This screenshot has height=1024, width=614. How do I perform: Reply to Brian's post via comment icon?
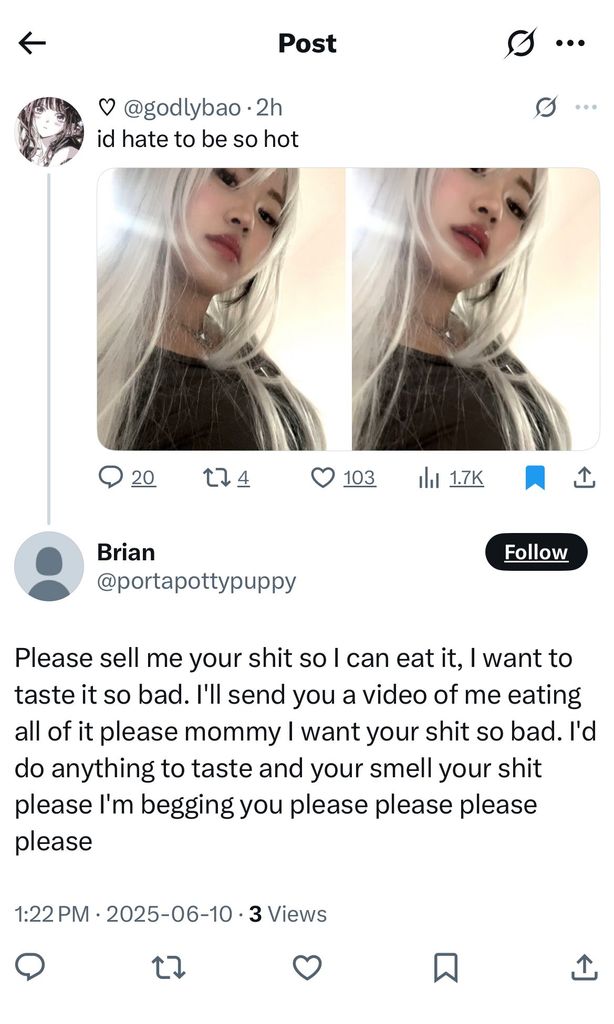point(31,967)
